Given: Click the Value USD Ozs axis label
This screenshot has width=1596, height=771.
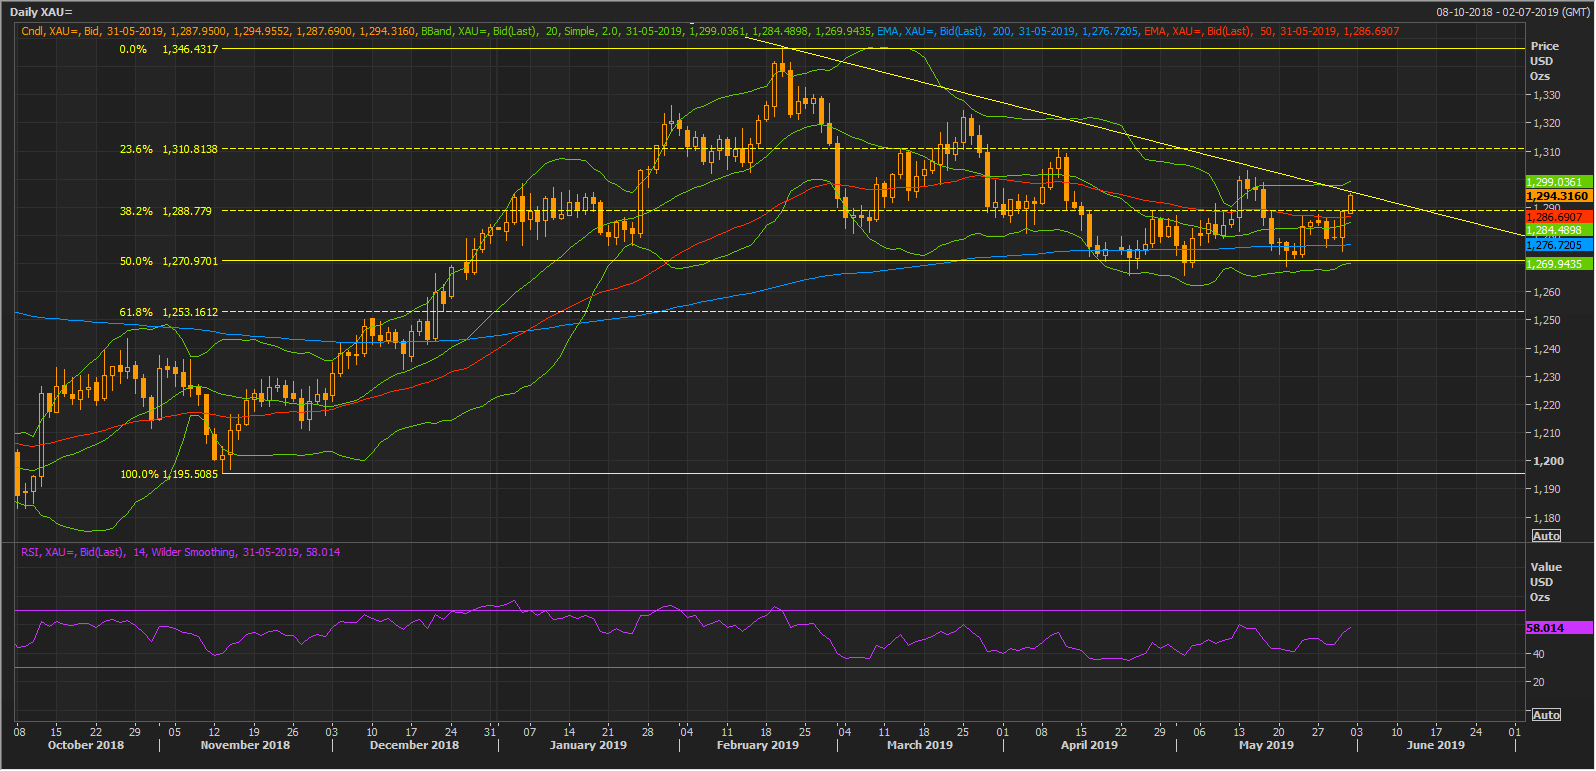Looking at the screenshot, I should tap(1545, 582).
